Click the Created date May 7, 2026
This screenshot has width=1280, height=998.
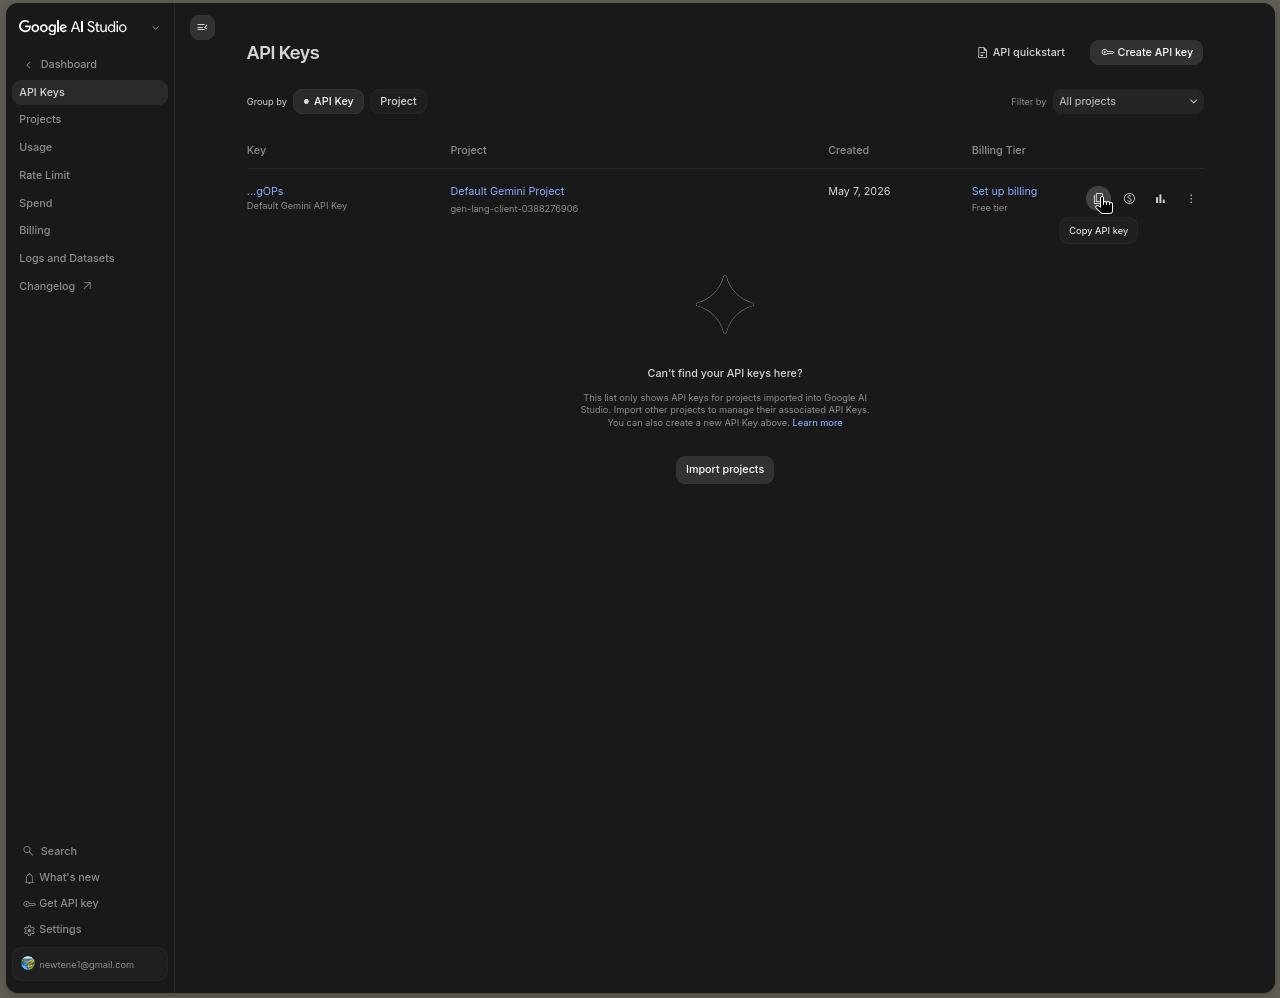[859, 191]
